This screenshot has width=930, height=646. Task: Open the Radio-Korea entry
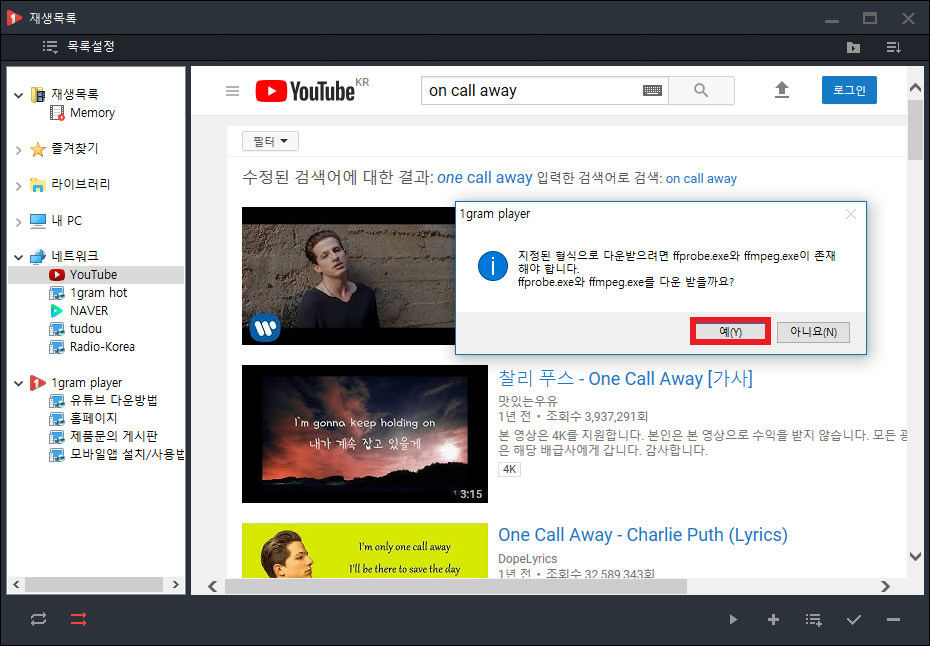[x=102, y=346]
